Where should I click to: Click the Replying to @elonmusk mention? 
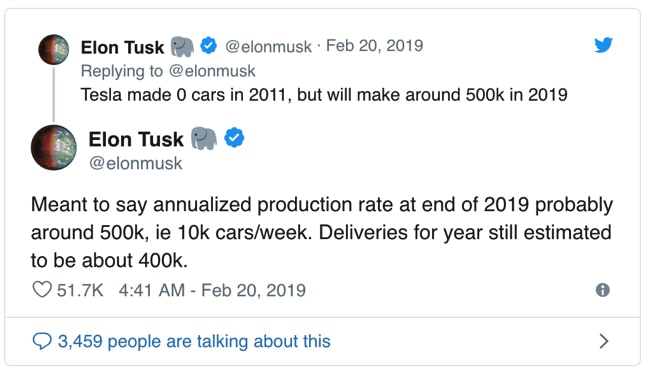[212, 71]
